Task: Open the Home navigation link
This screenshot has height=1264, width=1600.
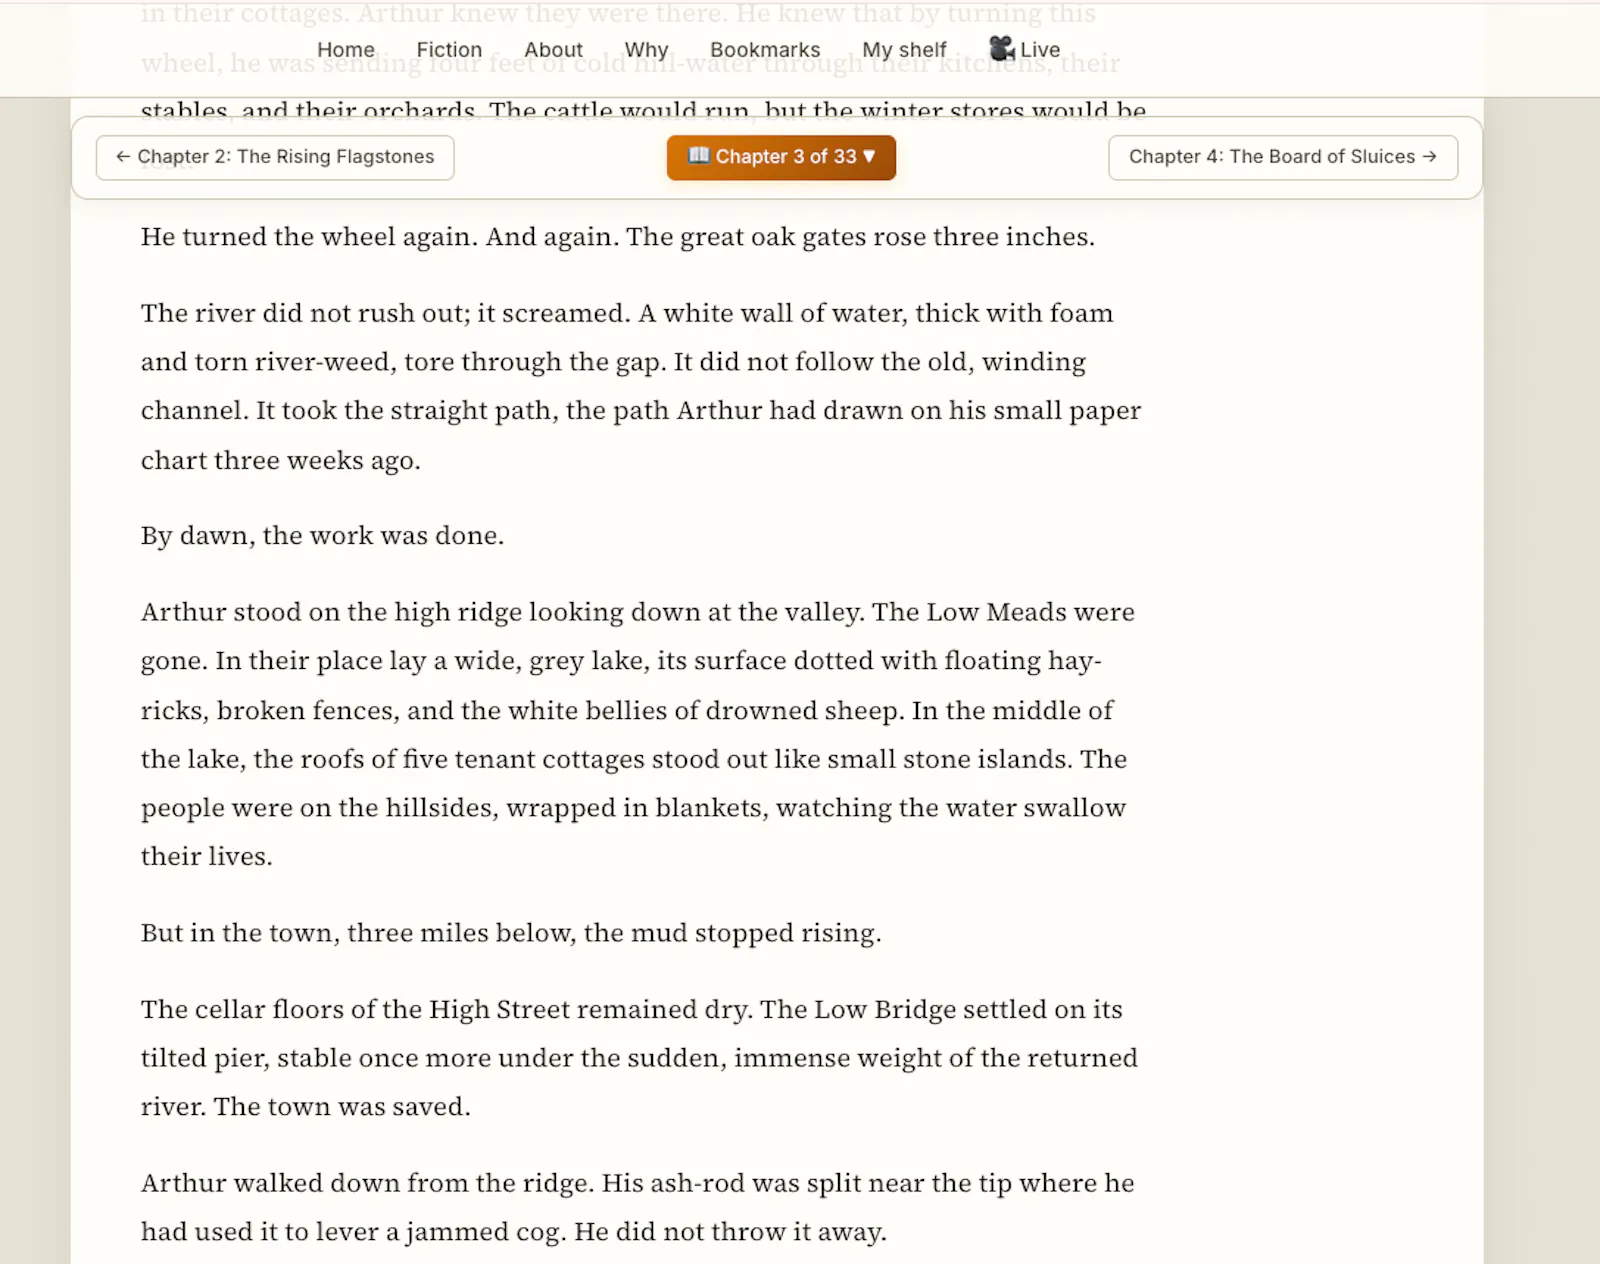Action: [346, 50]
